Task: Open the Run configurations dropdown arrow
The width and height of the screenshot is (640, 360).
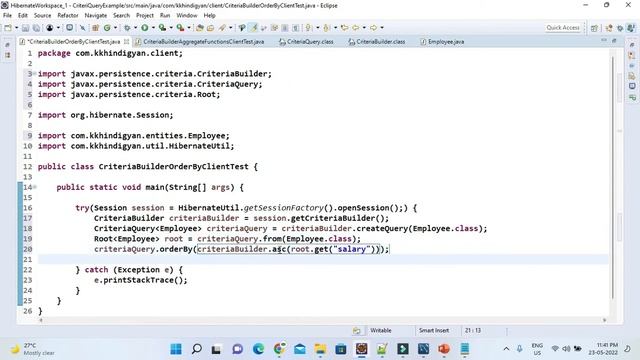Action: (x=153, y=28)
